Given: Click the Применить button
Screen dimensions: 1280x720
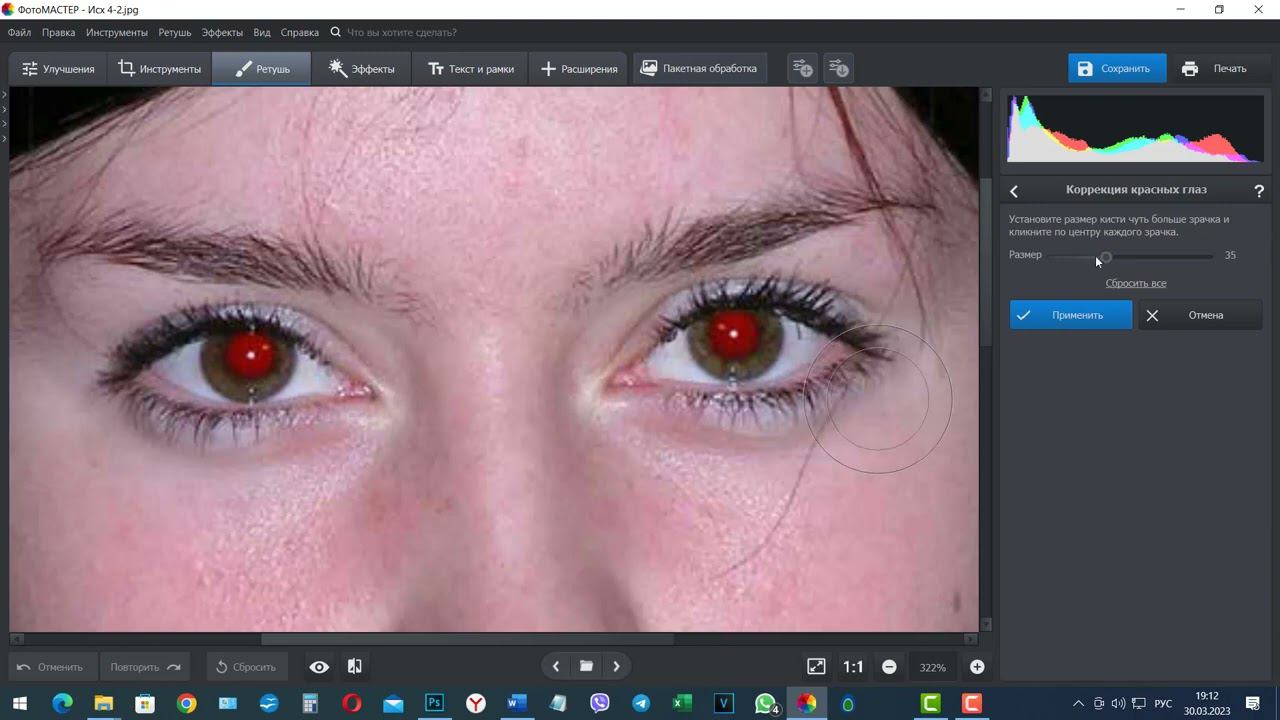Looking at the screenshot, I should pyautogui.click(x=1070, y=315).
